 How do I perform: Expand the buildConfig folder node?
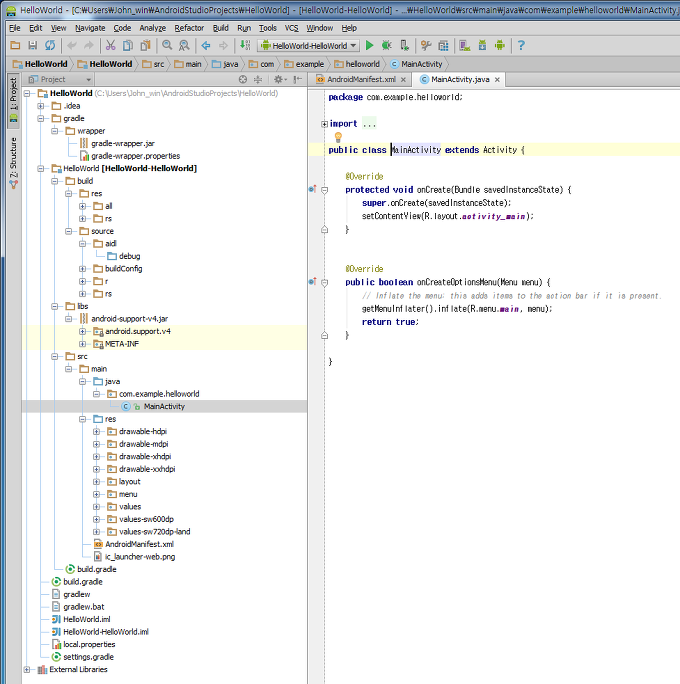(x=82, y=269)
